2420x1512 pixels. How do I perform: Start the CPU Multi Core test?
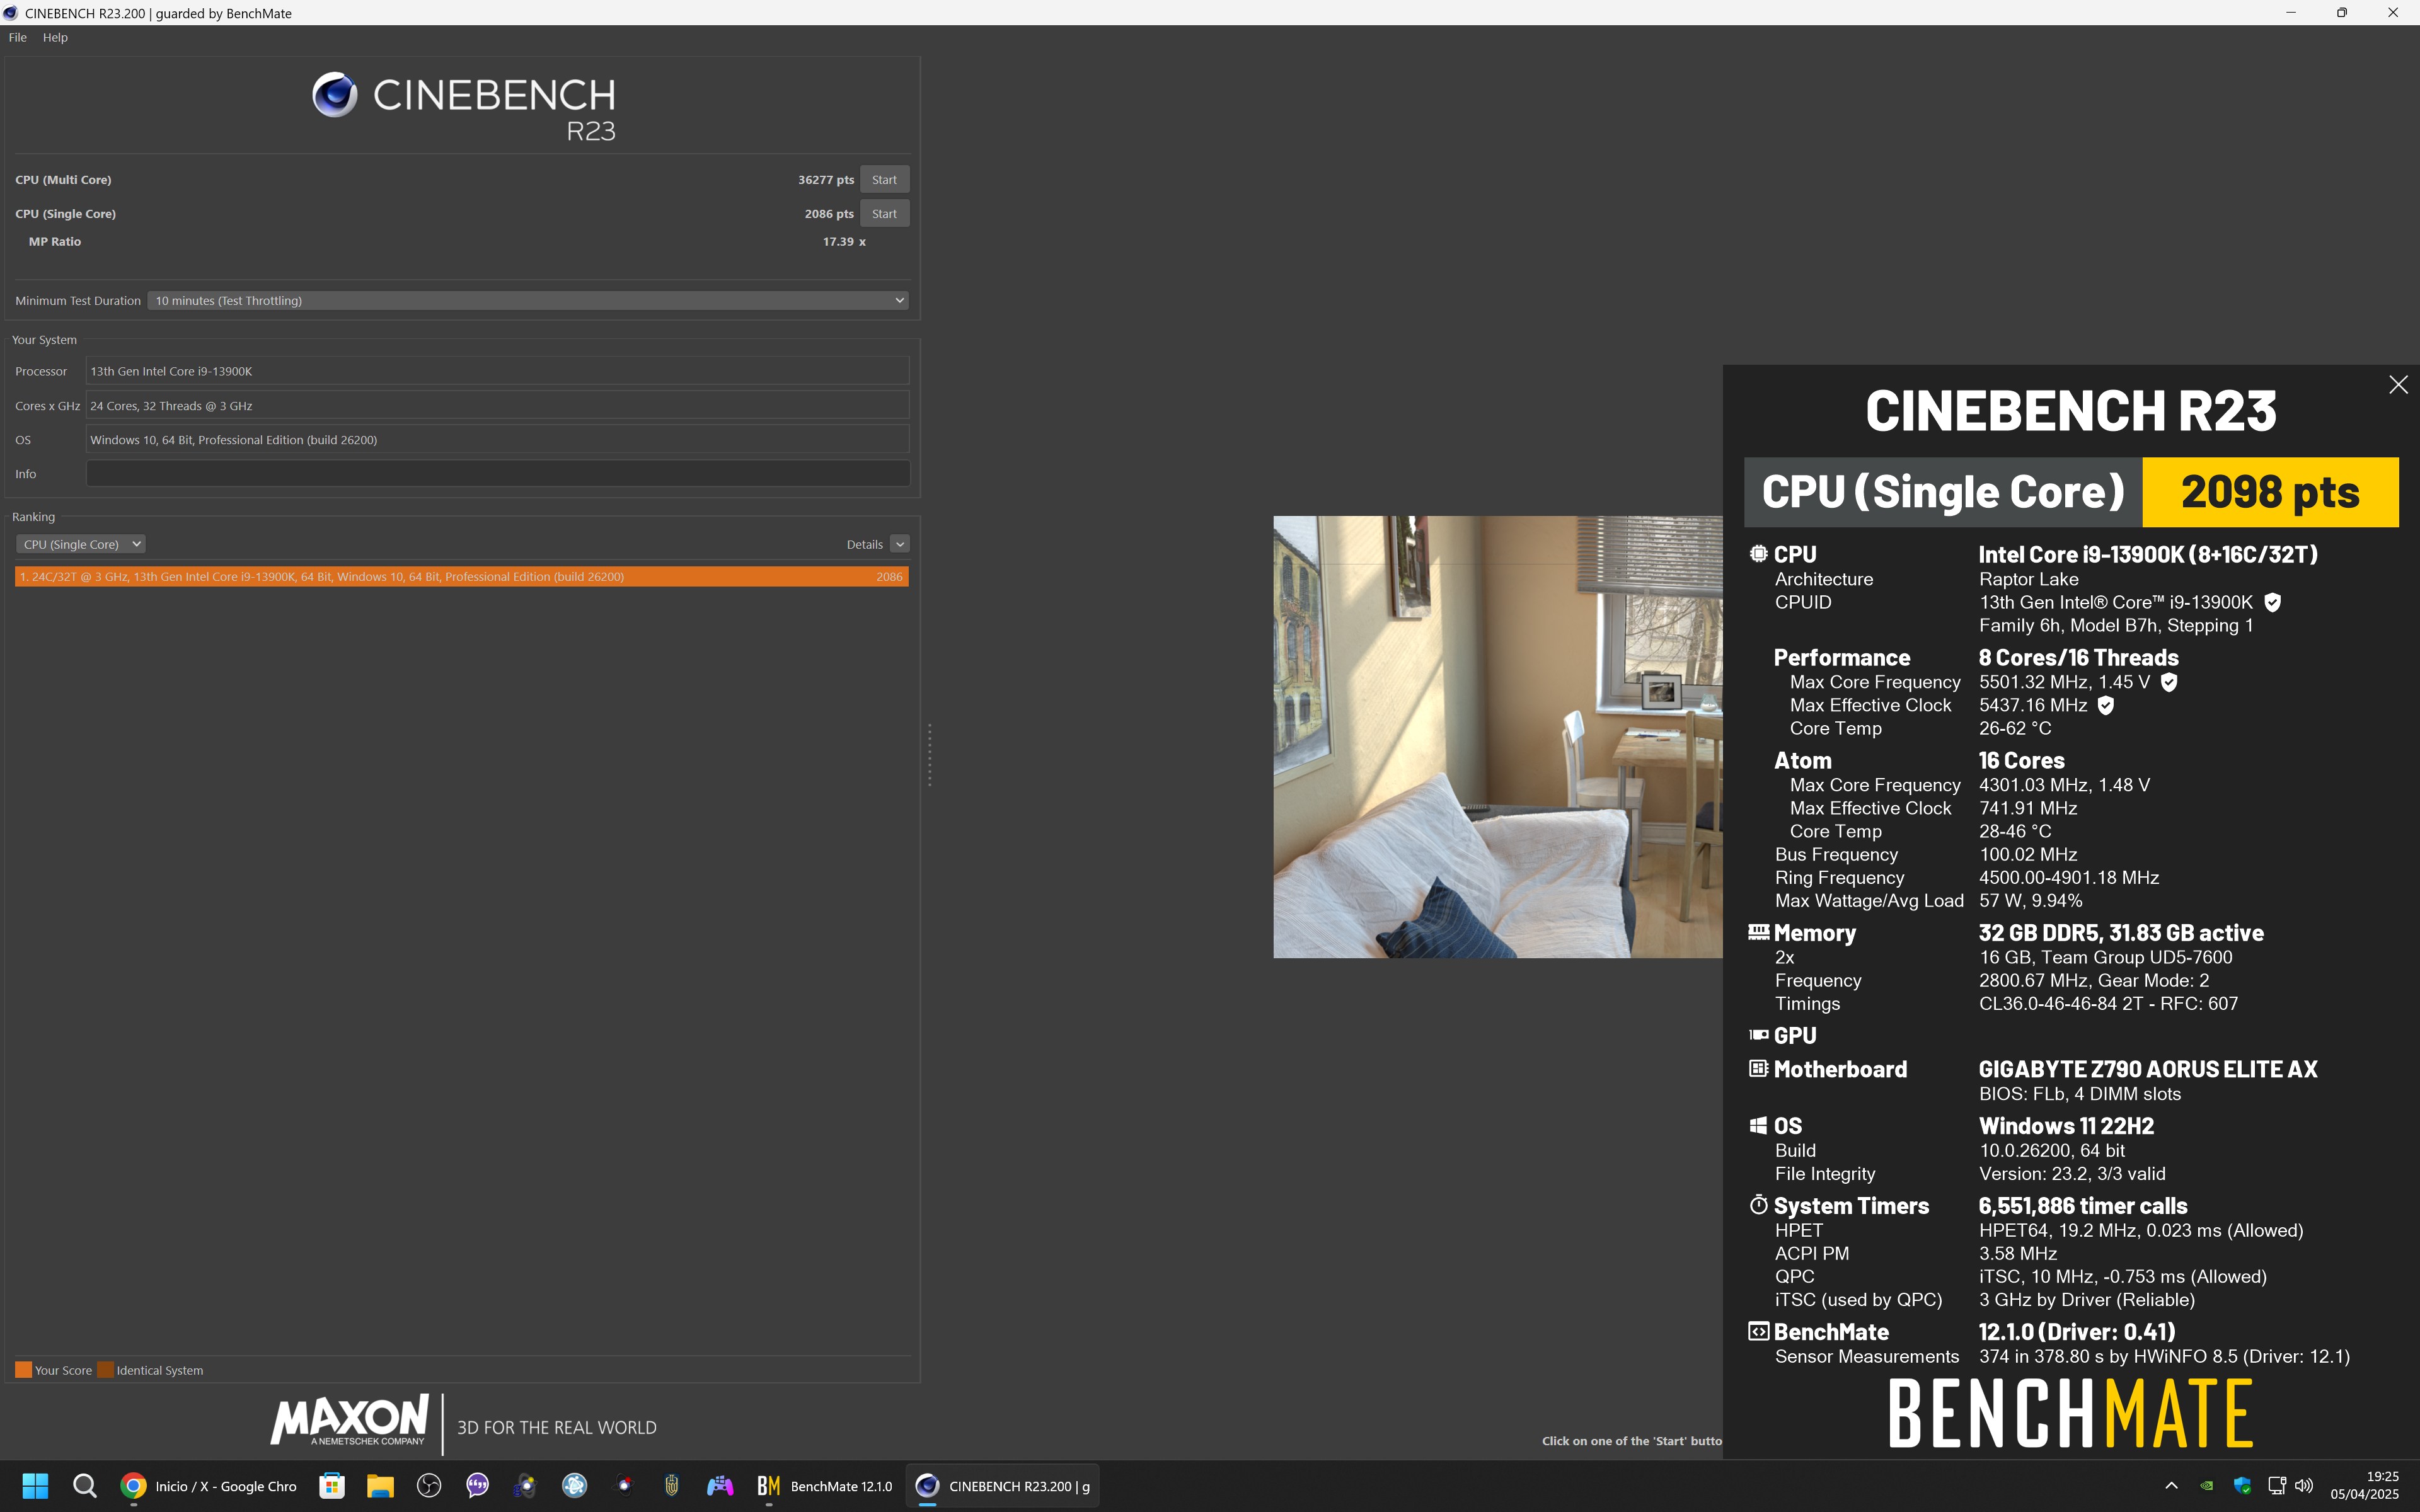tap(884, 180)
